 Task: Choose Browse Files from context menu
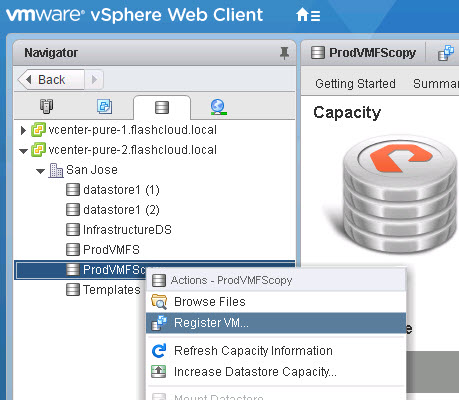point(276,302)
